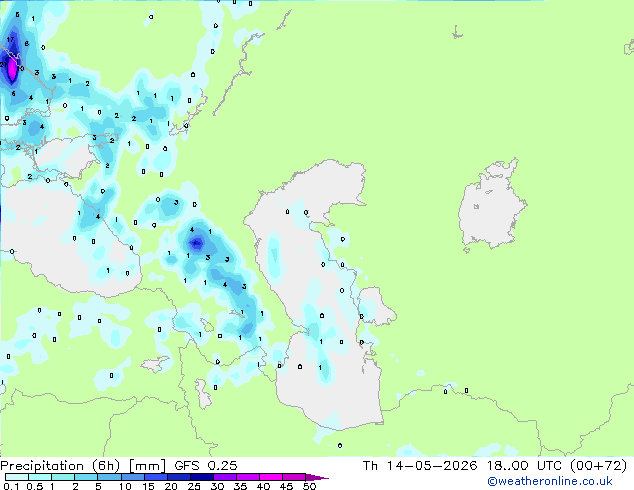The height and width of the screenshot is (490, 634).
Task: Select the 20–25 mm legend swatch
Action: pyautogui.click(x=179, y=477)
